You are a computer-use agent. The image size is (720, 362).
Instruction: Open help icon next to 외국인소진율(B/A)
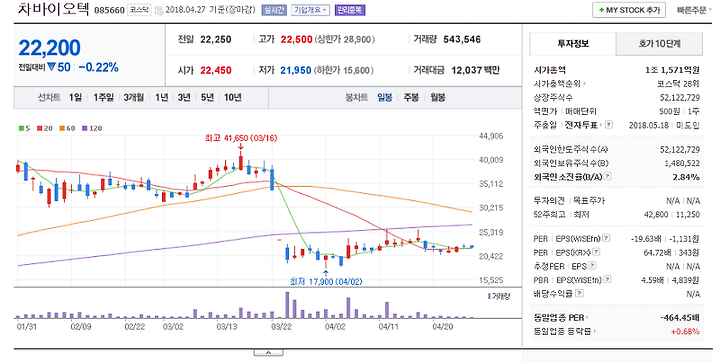point(608,176)
